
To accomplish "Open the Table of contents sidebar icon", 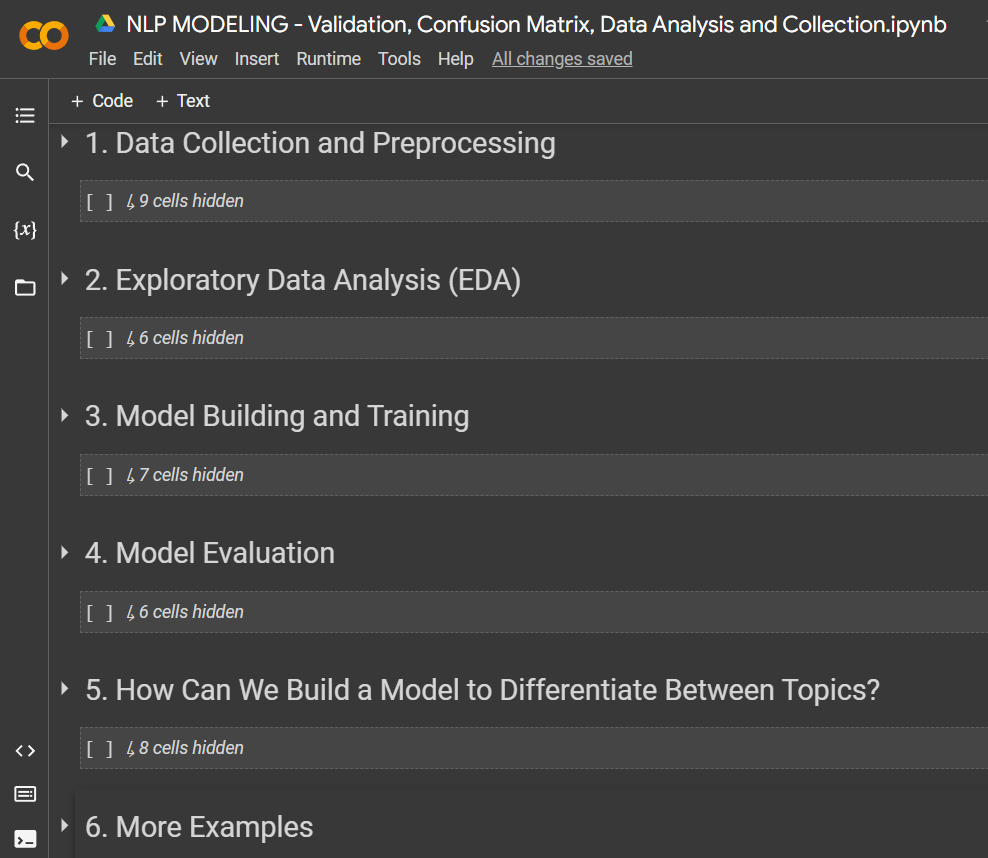I will coord(25,116).
